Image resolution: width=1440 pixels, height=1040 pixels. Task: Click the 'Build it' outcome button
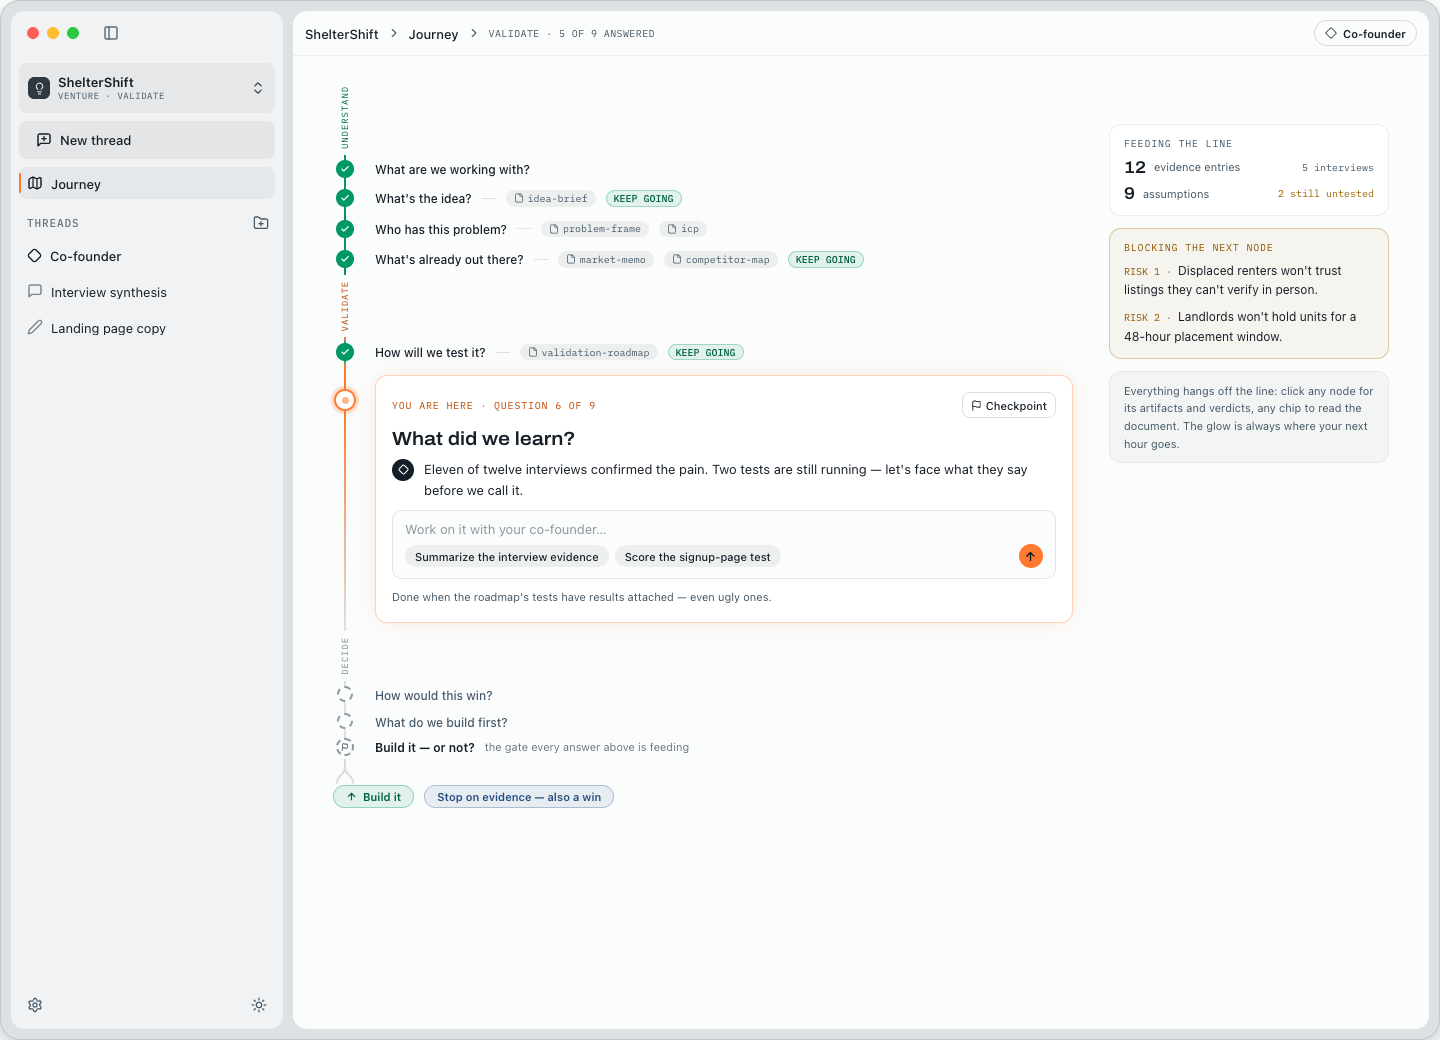tap(373, 797)
